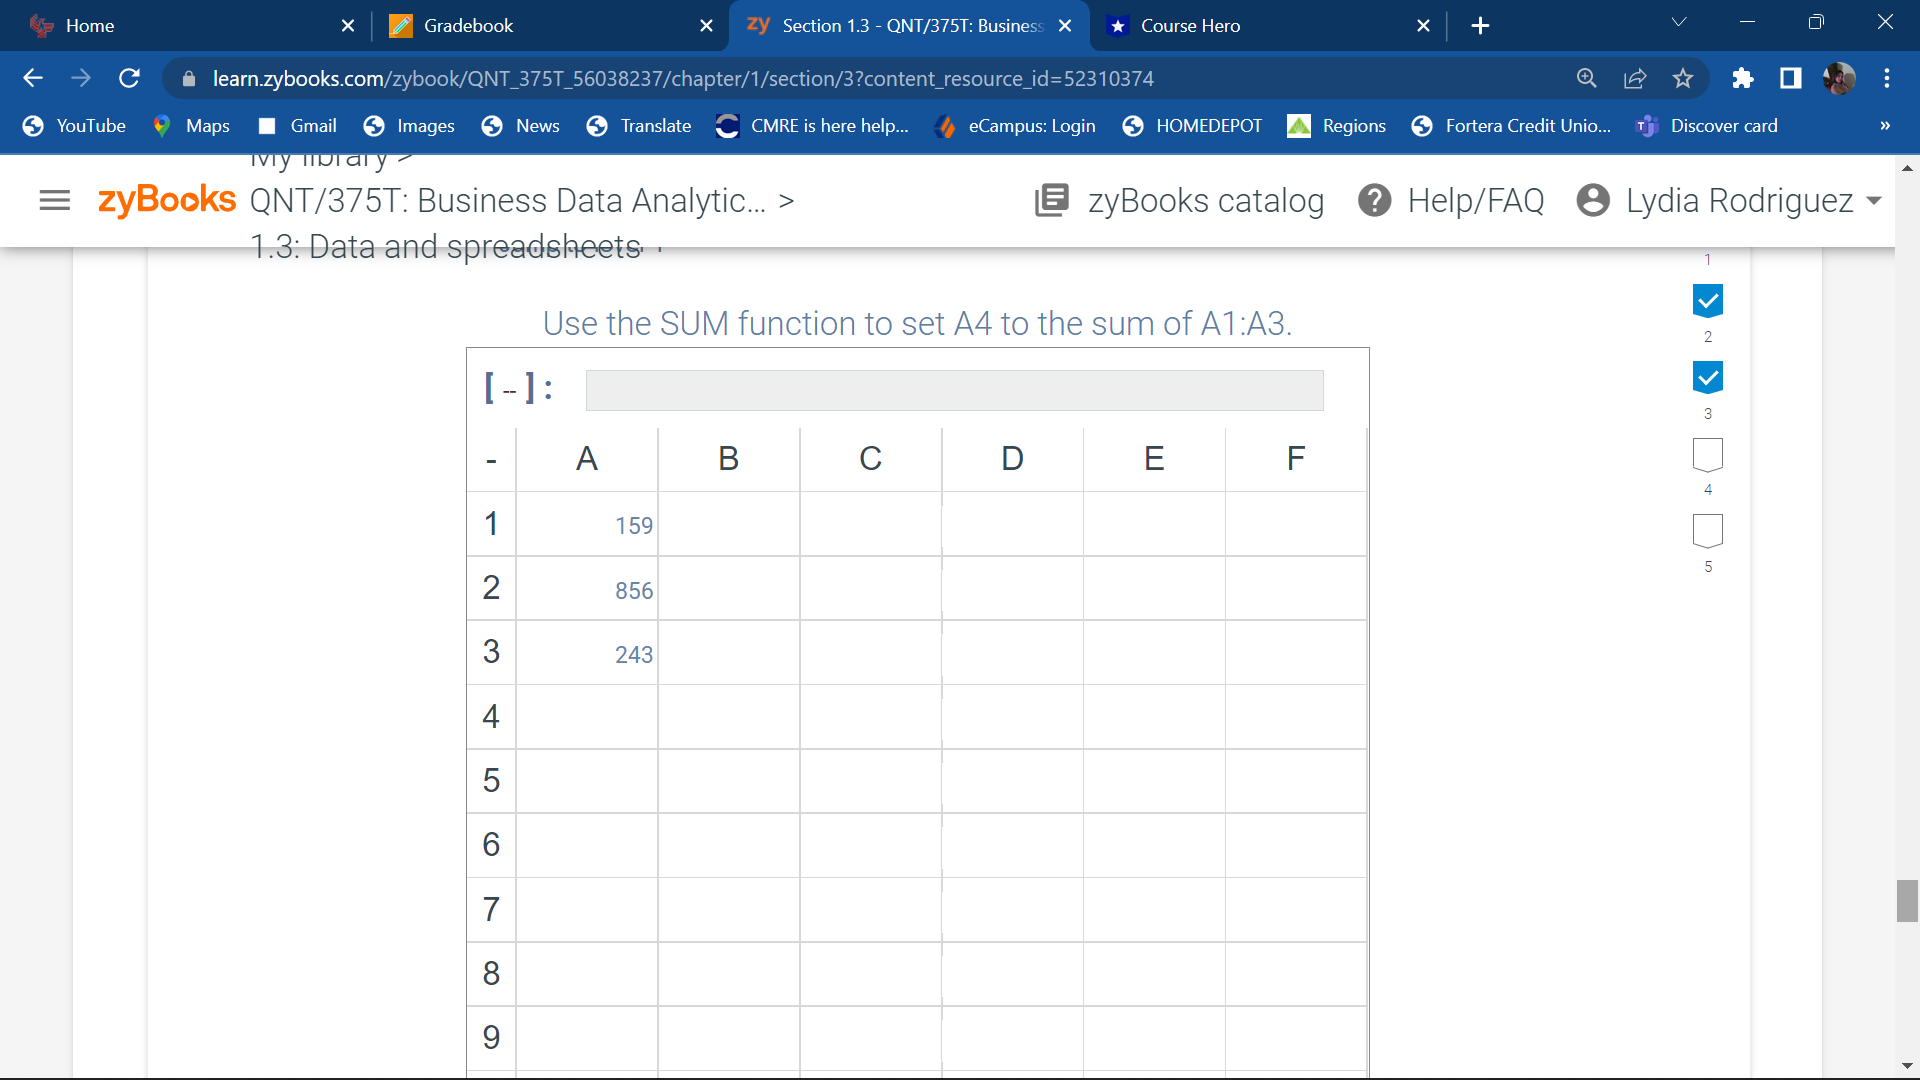Expand the Lydia Rodriguez account dropdown

[1874, 201]
